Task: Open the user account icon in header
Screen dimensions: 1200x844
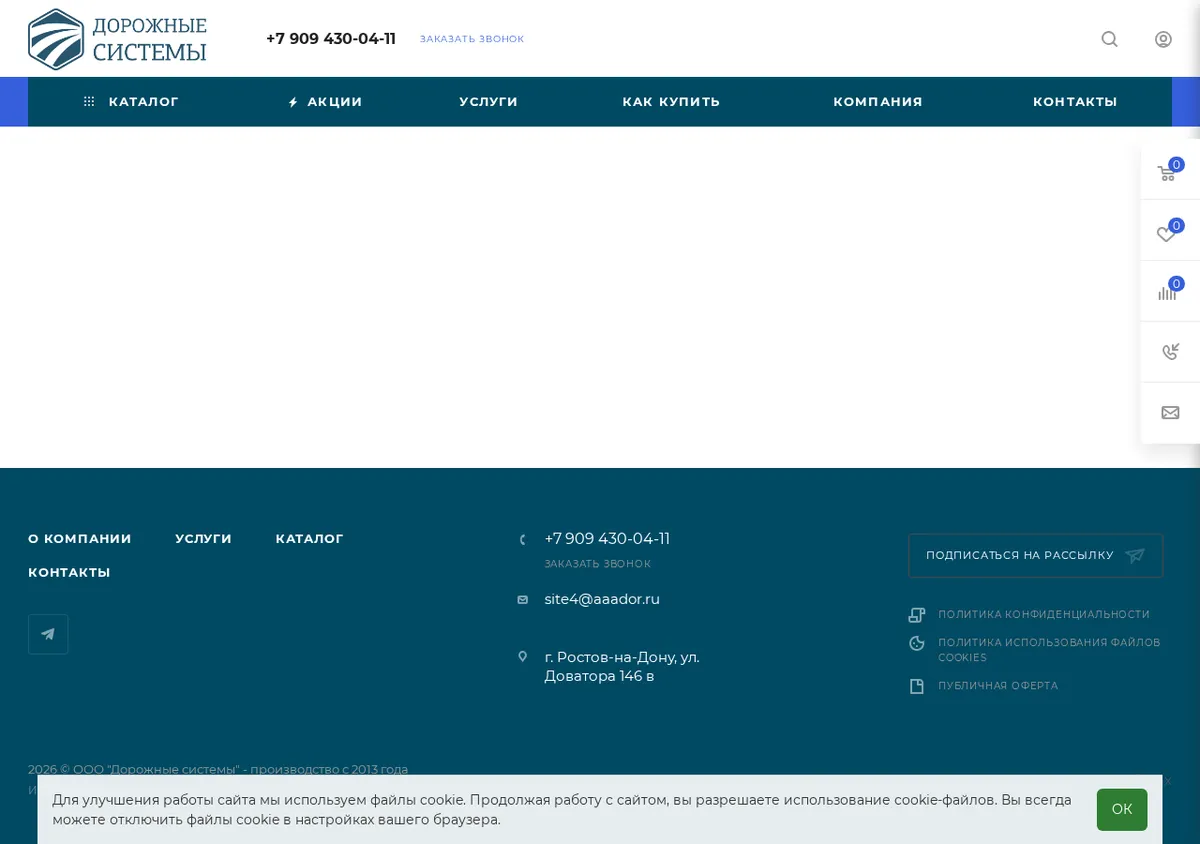Action: 1163,39
